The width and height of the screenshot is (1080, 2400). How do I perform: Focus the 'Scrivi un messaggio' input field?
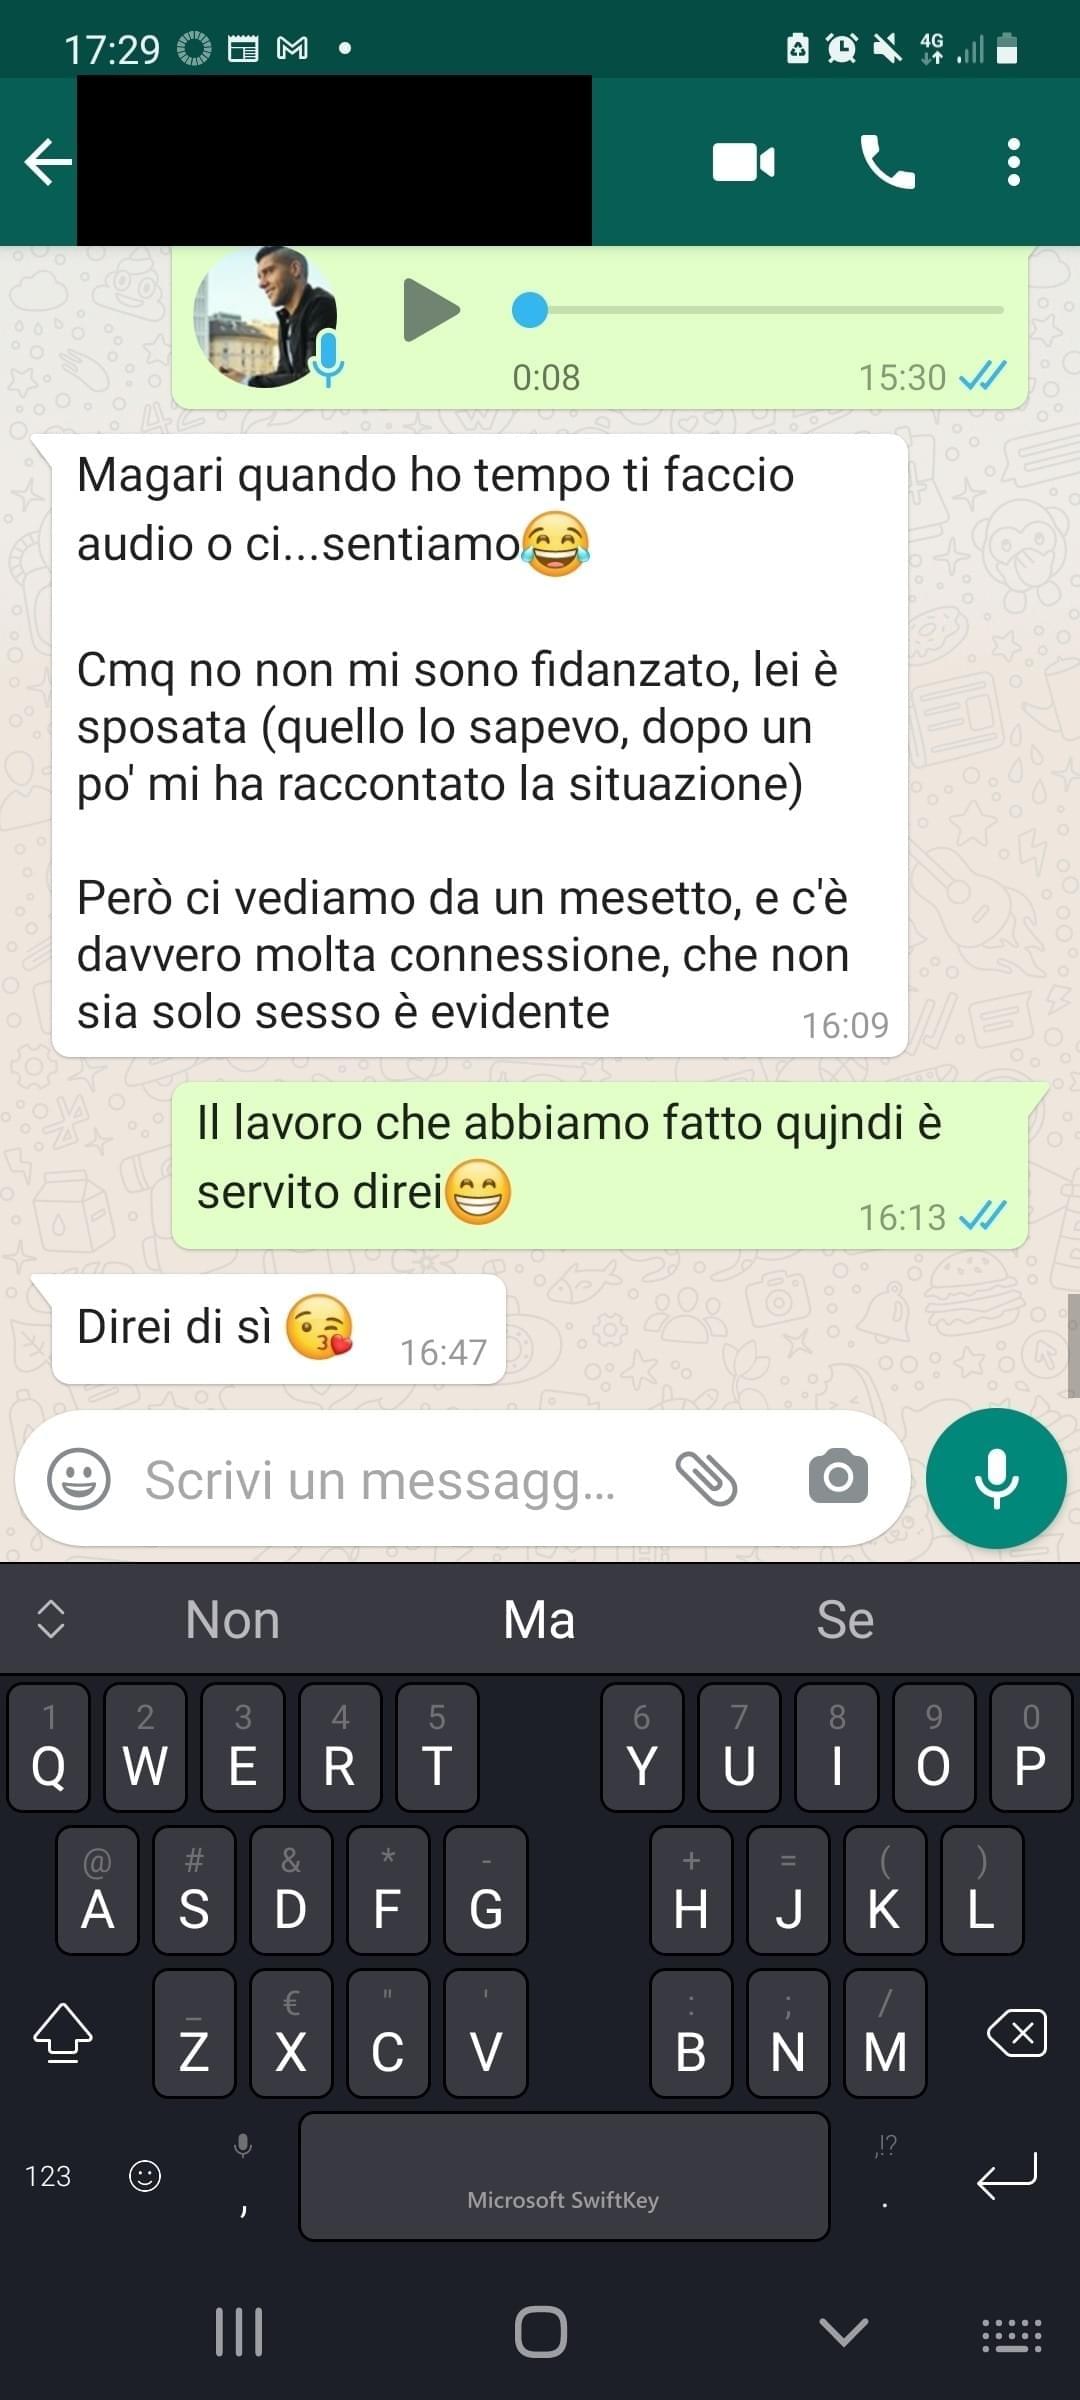pos(380,1480)
